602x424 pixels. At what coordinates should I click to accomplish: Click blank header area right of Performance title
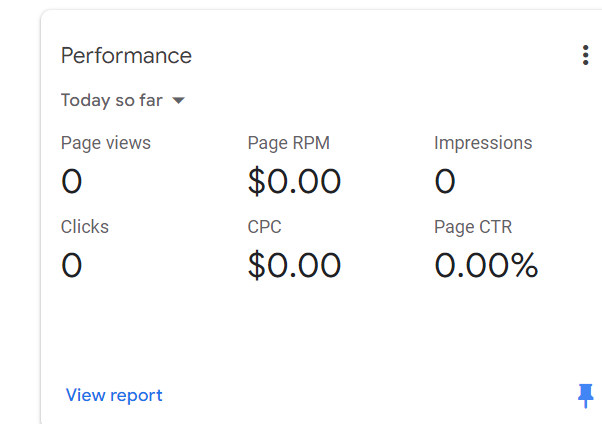point(380,55)
